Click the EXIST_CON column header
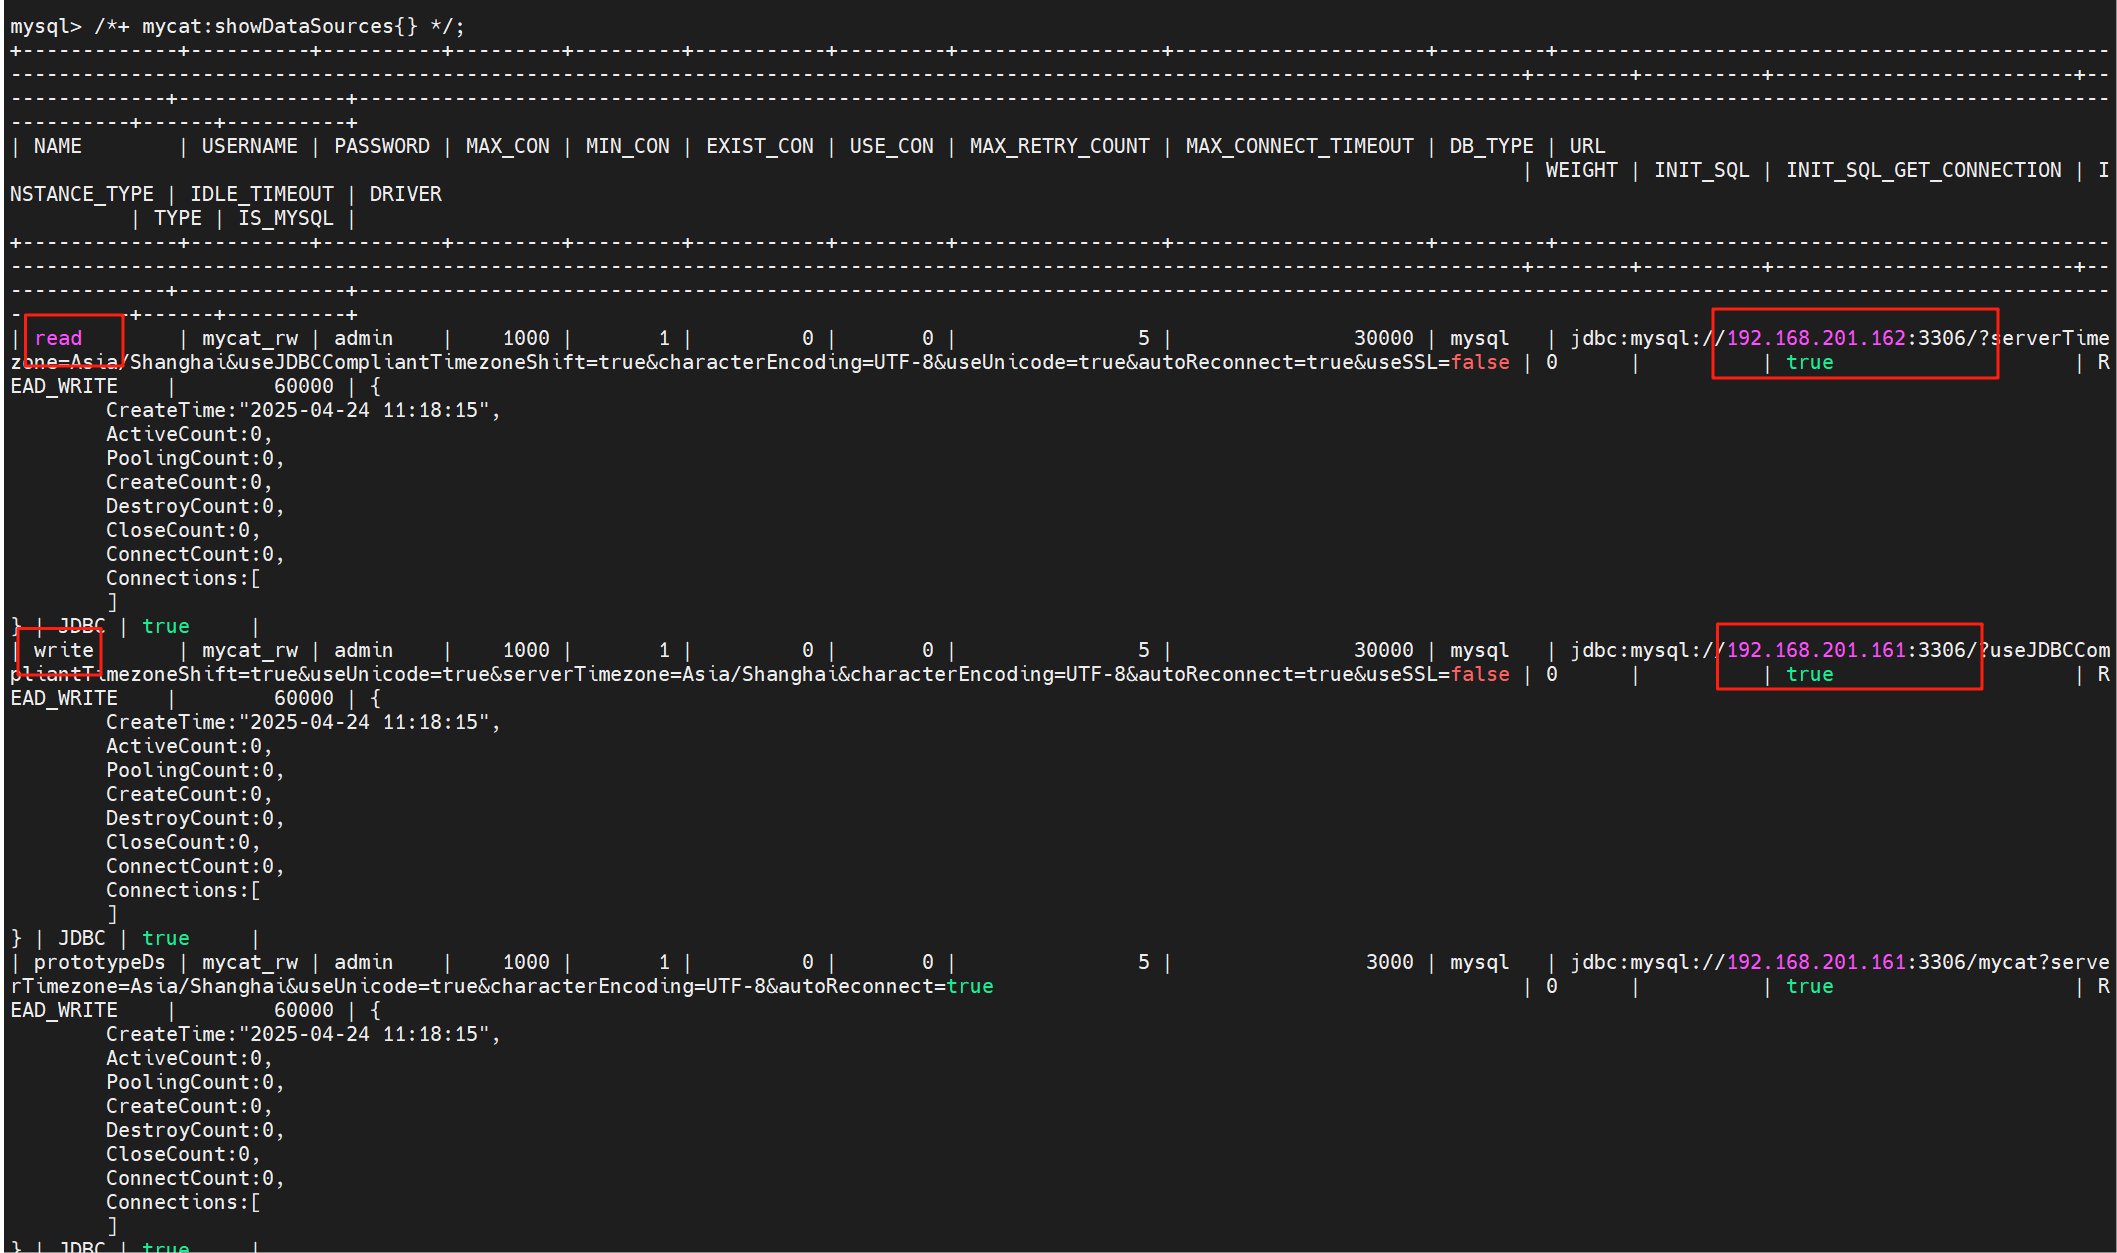 pyautogui.click(x=760, y=146)
